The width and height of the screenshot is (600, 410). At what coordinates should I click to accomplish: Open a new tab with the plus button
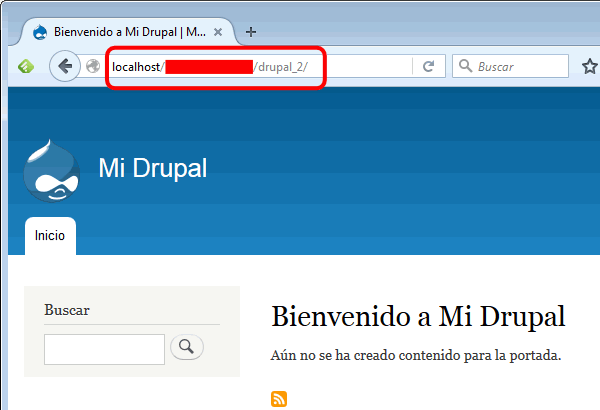251,32
